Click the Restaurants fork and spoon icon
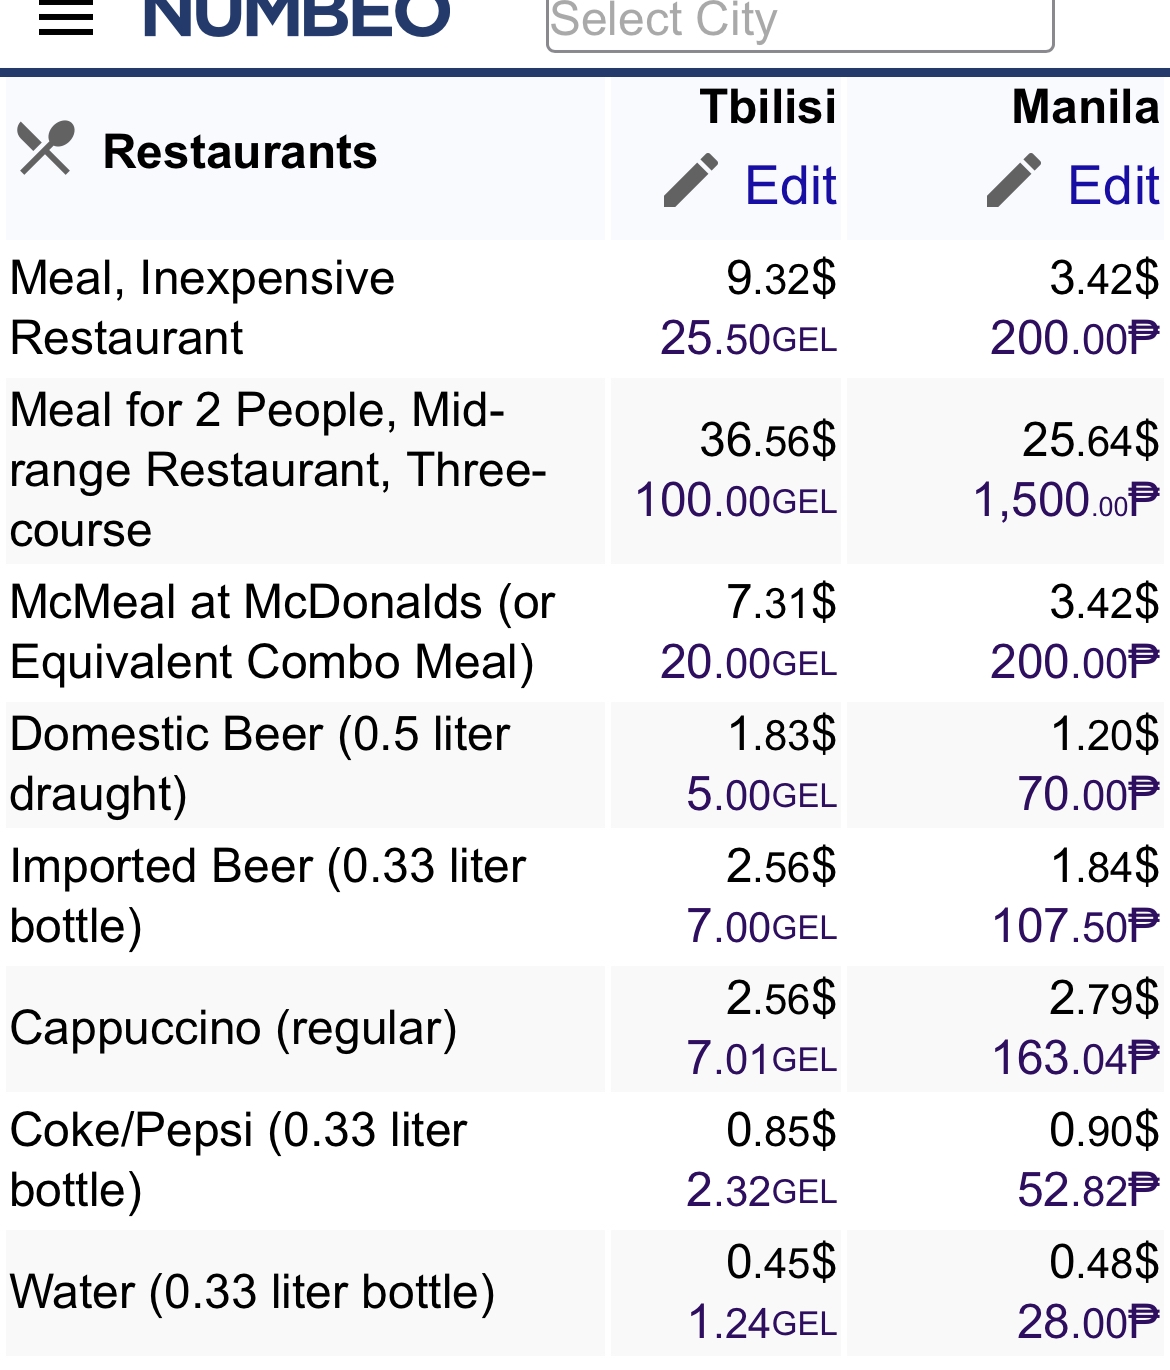This screenshot has width=1170, height=1370. [46, 149]
